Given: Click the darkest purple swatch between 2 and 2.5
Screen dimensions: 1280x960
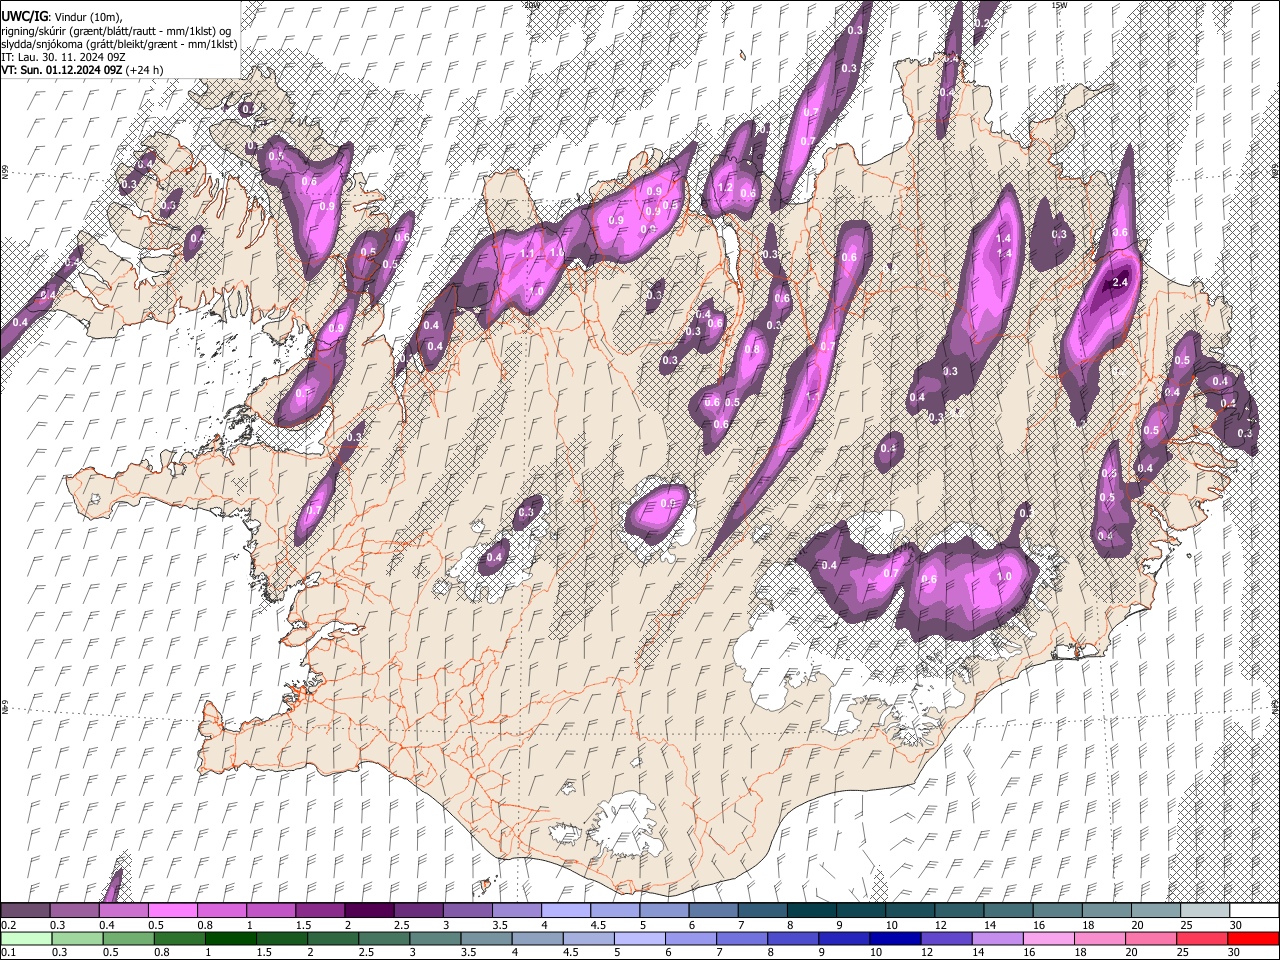Looking at the screenshot, I should [368, 911].
